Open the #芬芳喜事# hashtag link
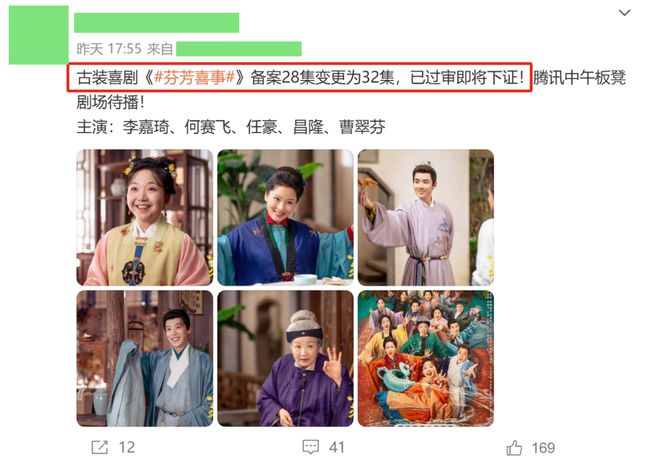The width and height of the screenshot is (660, 459). [194, 77]
